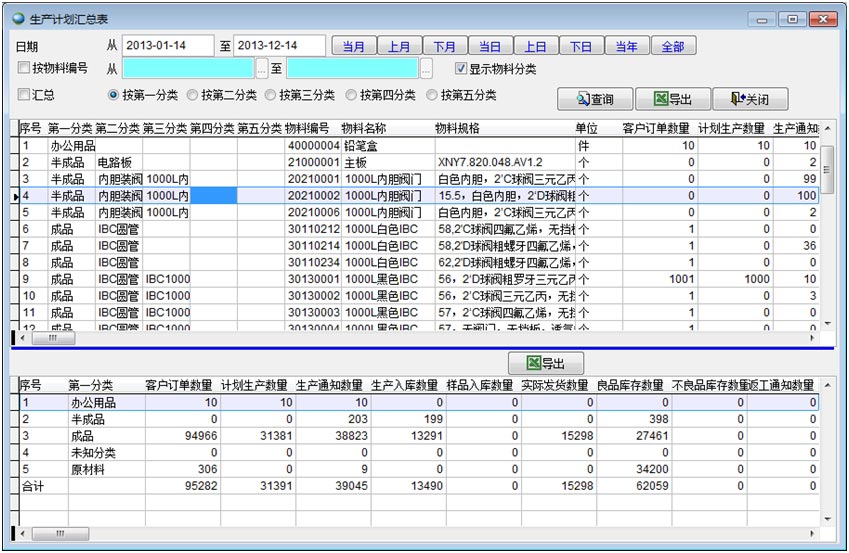Click the top 导出 export button
Viewport: 849px width, 553px height.
point(672,99)
